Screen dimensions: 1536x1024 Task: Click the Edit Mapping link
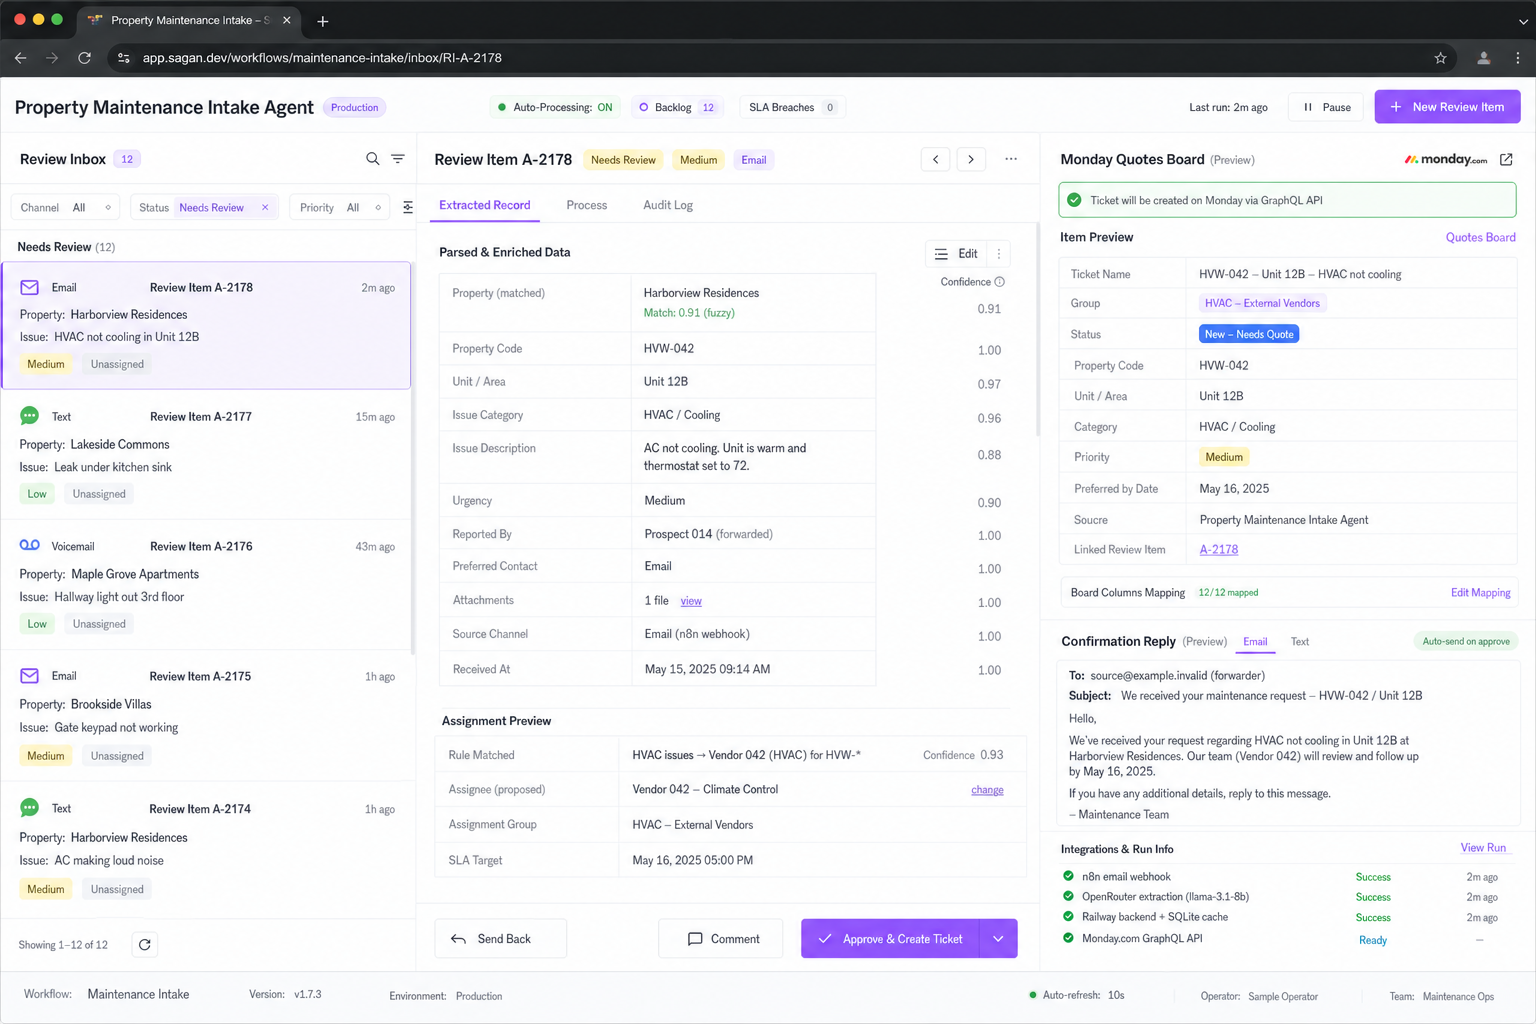1480,593
